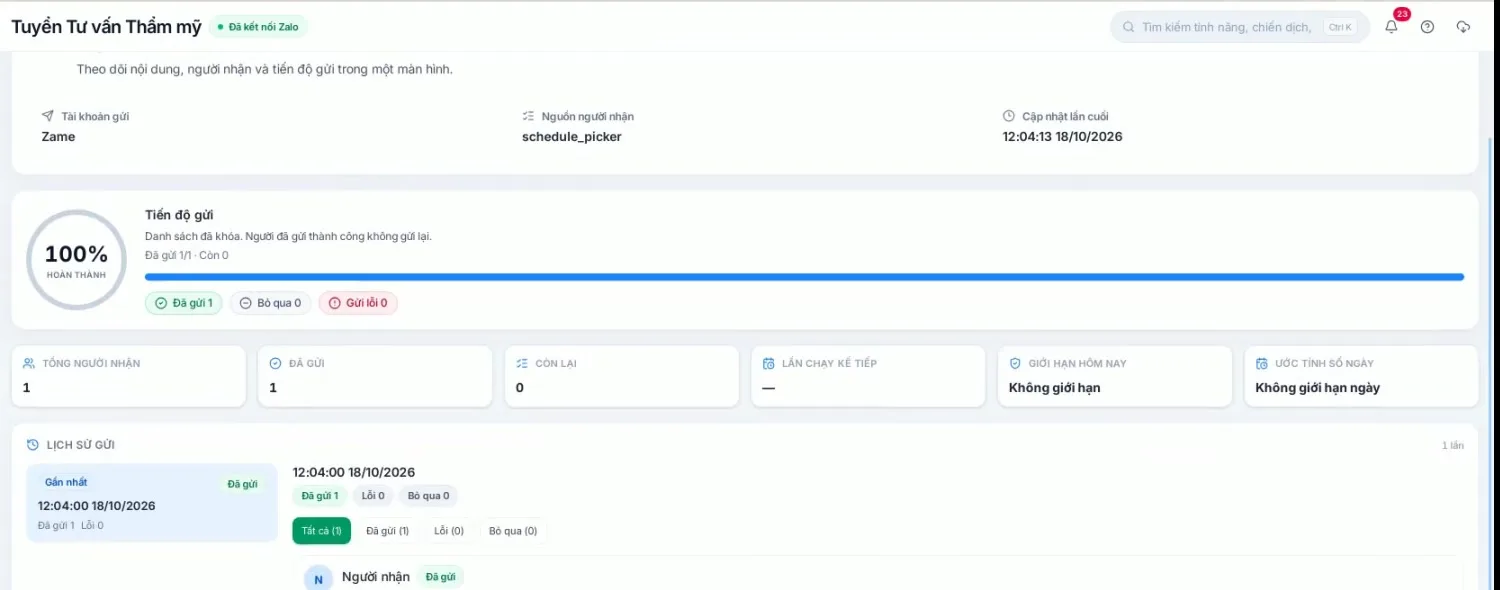Click the cloud download icon in header
This screenshot has width=1500, height=590.
pyautogui.click(x=1463, y=27)
